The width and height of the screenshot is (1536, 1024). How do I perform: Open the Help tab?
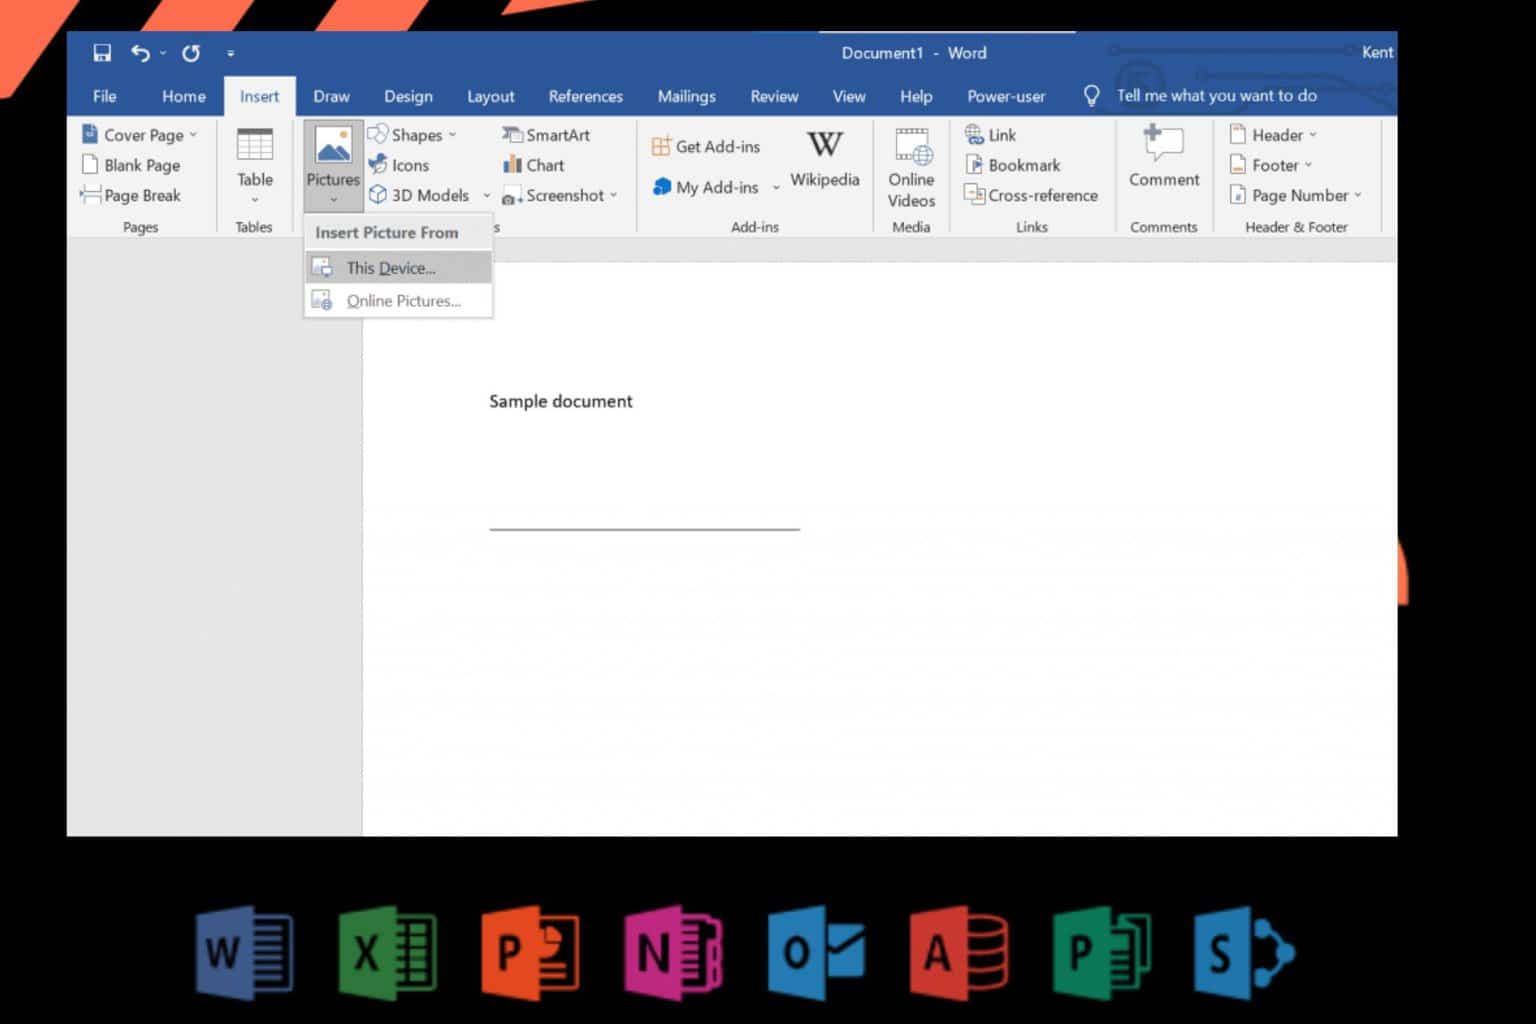[915, 96]
